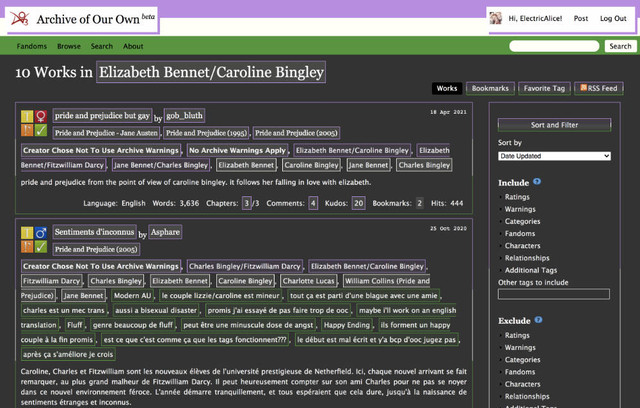Switch to the Bookmarks tab
The width and height of the screenshot is (640, 408).
click(x=490, y=88)
